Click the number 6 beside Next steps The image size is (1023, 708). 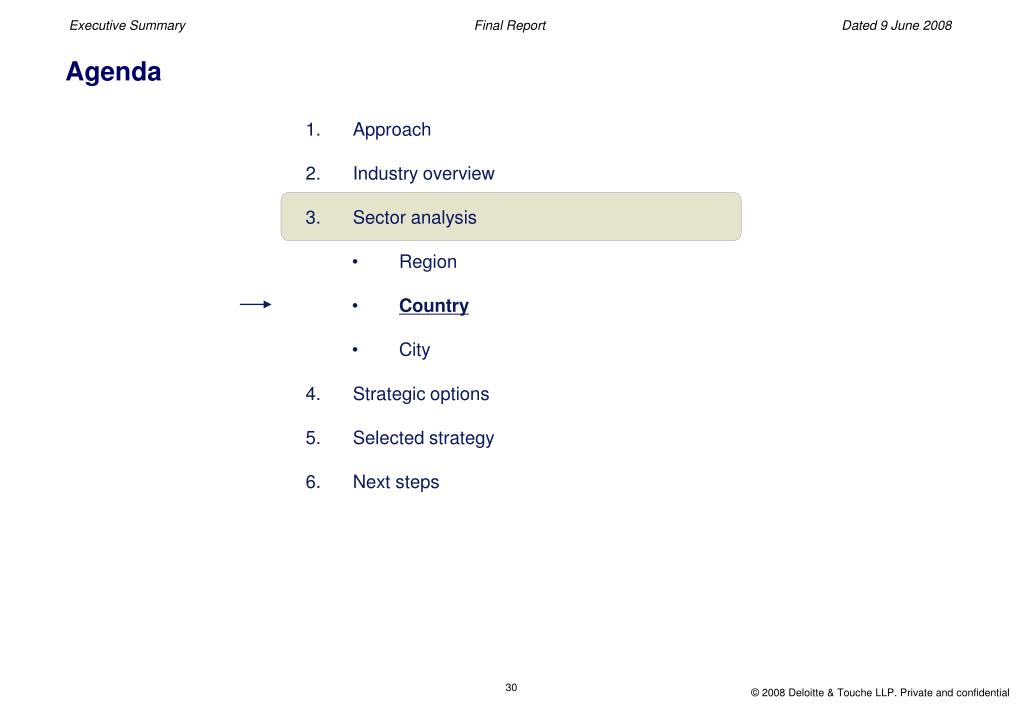(x=313, y=482)
